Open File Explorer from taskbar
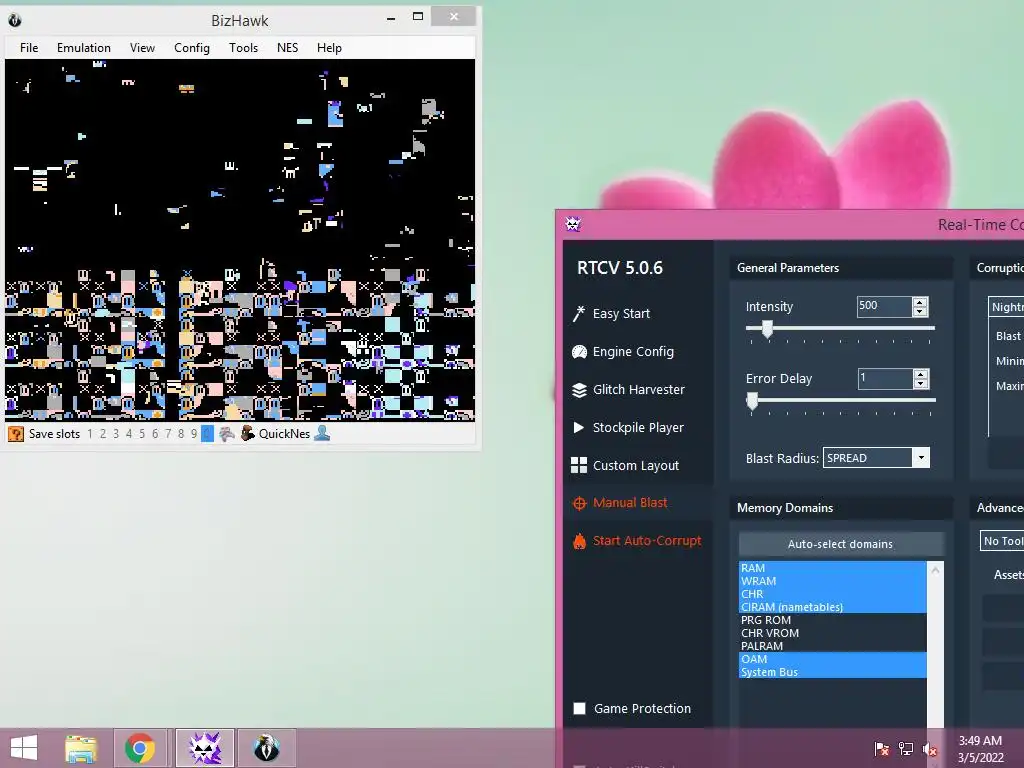The width and height of the screenshot is (1024, 768). 81,748
